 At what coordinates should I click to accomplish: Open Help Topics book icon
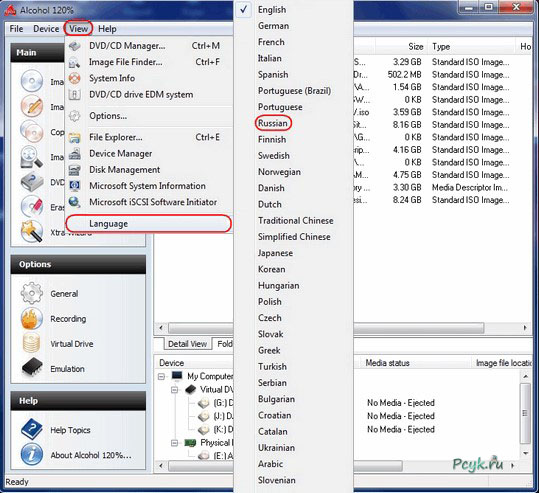click(32, 429)
